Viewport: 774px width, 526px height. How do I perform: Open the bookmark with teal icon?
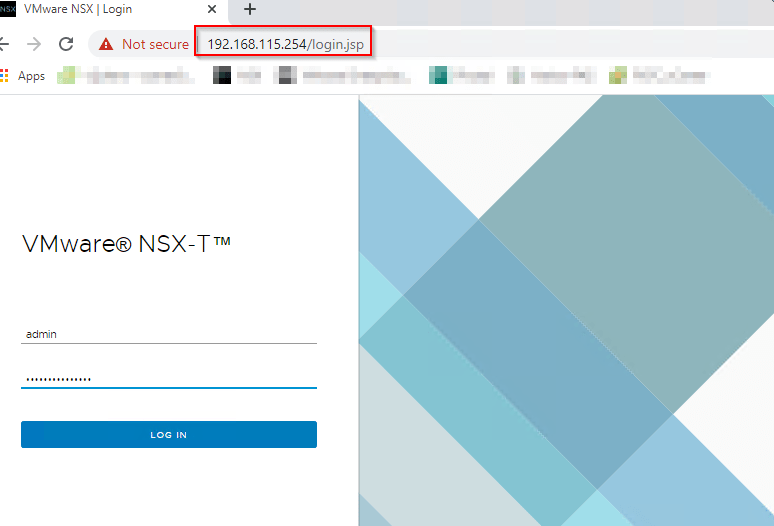click(462, 75)
